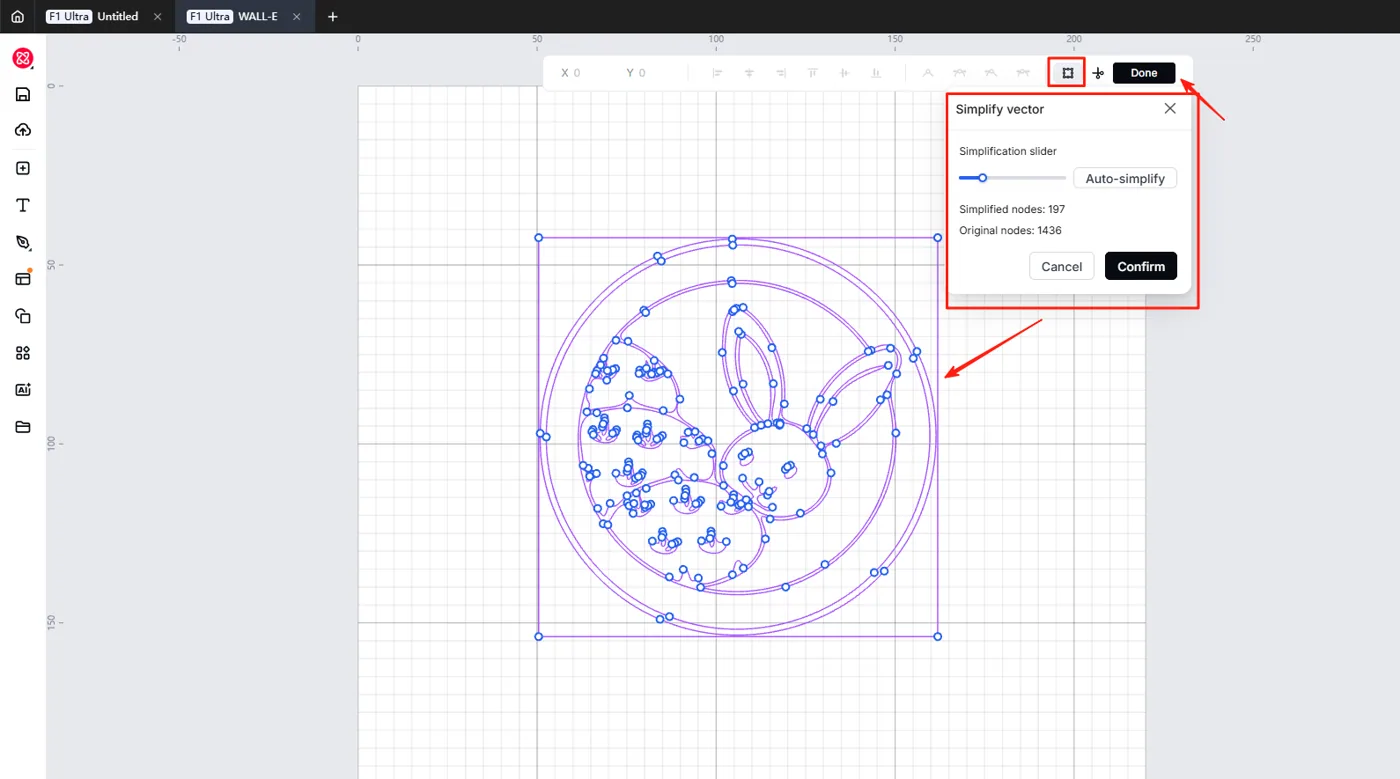Click the shapes tool icon

pyautogui.click(x=23, y=316)
